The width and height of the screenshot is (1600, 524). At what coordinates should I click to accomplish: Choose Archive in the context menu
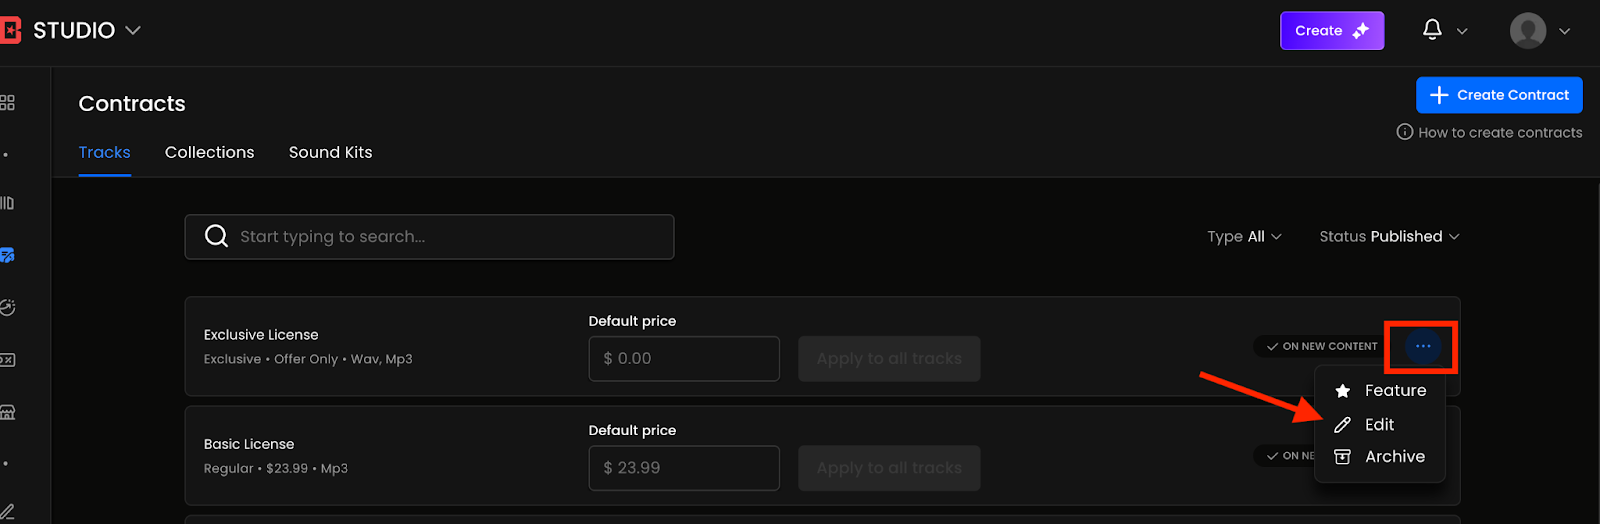1394,456
